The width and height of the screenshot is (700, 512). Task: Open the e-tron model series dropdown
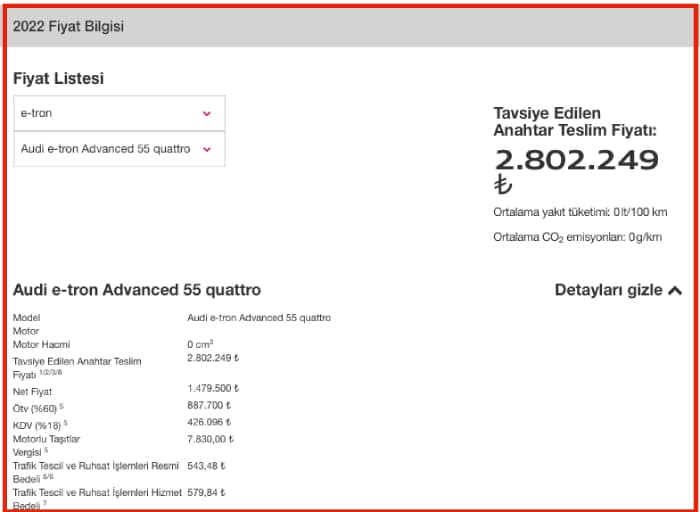pos(119,113)
